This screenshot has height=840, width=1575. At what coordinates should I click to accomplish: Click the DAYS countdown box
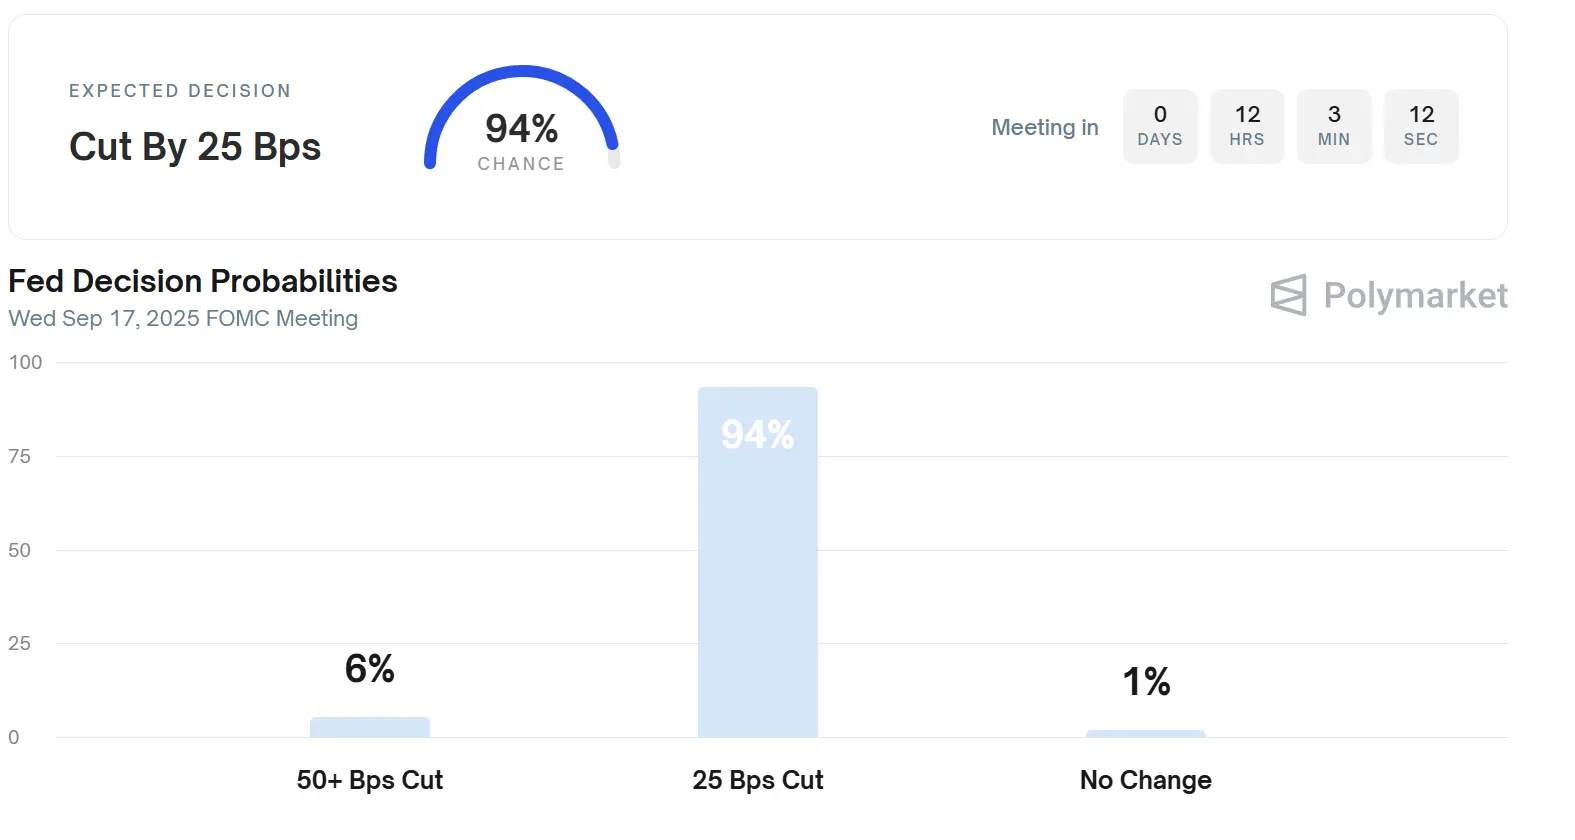(1160, 126)
